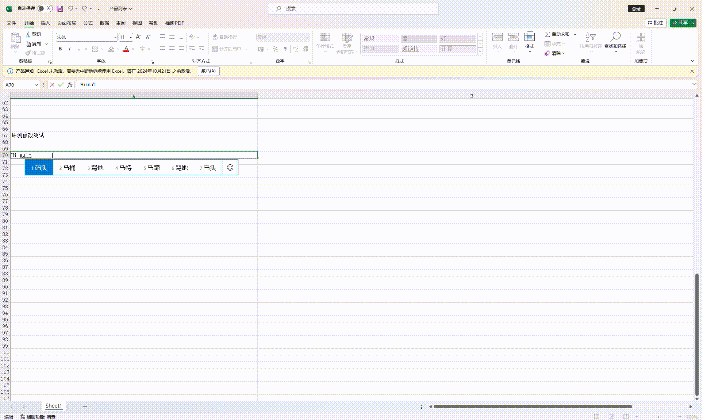Click the Cut scissors icon
Screen dimensions: 702x420
(29, 34)
